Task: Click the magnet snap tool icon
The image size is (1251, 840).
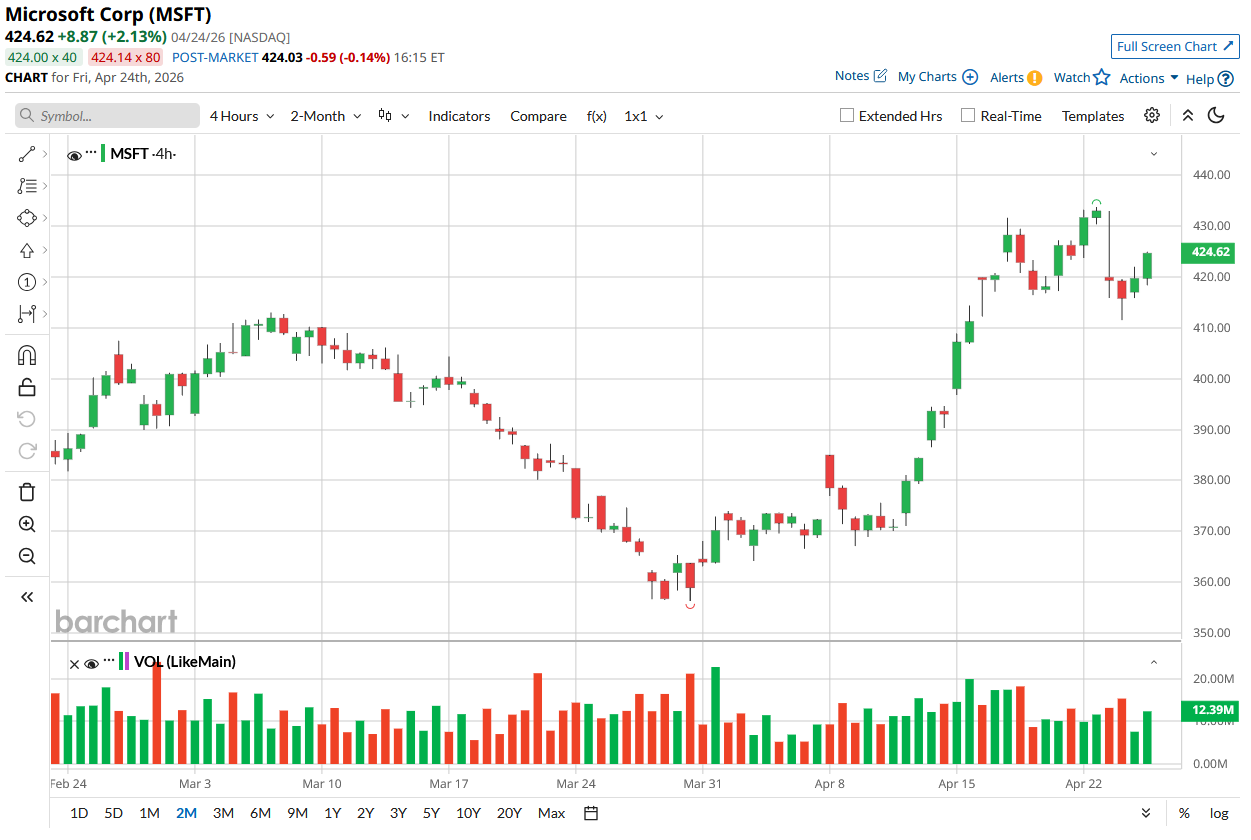Action: tap(27, 355)
